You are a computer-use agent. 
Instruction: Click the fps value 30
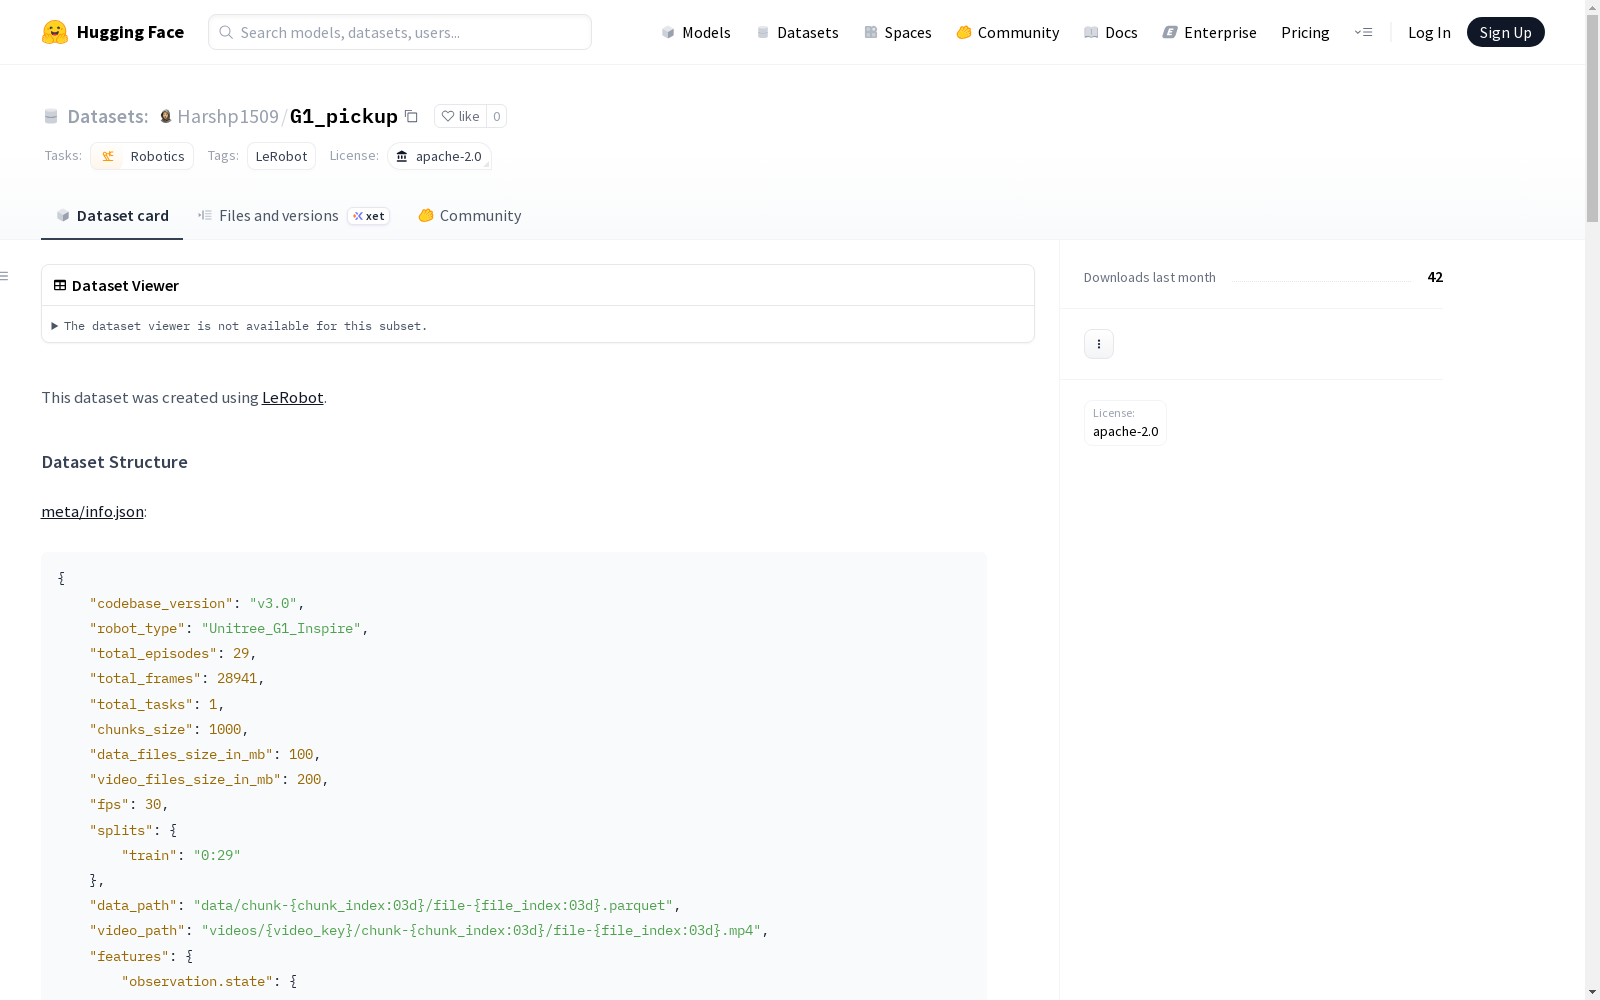[153, 804]
